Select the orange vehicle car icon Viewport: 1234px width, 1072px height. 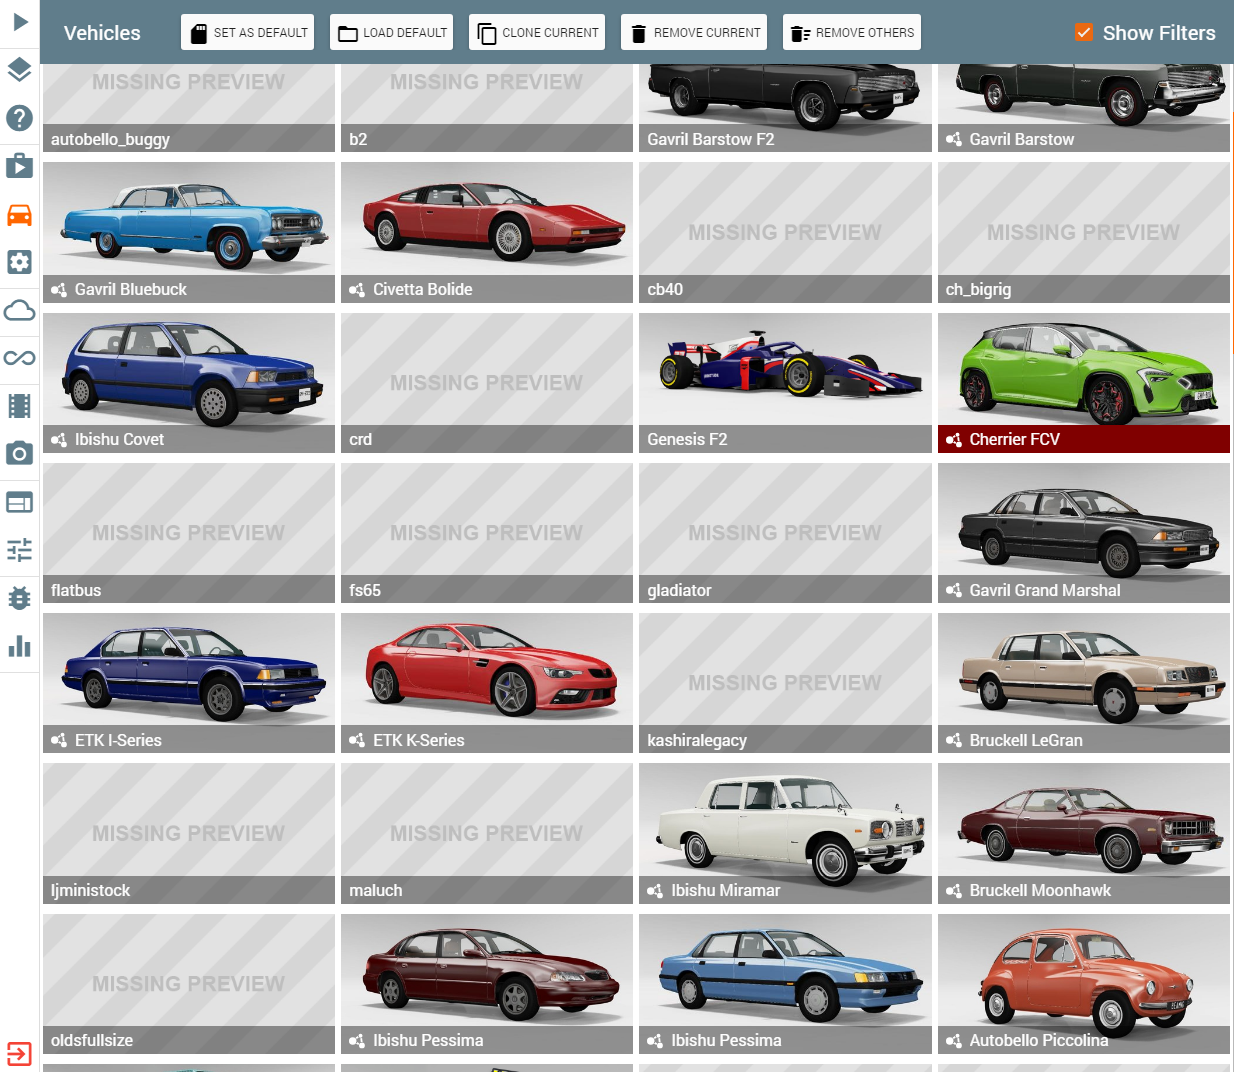pos(20,214)
